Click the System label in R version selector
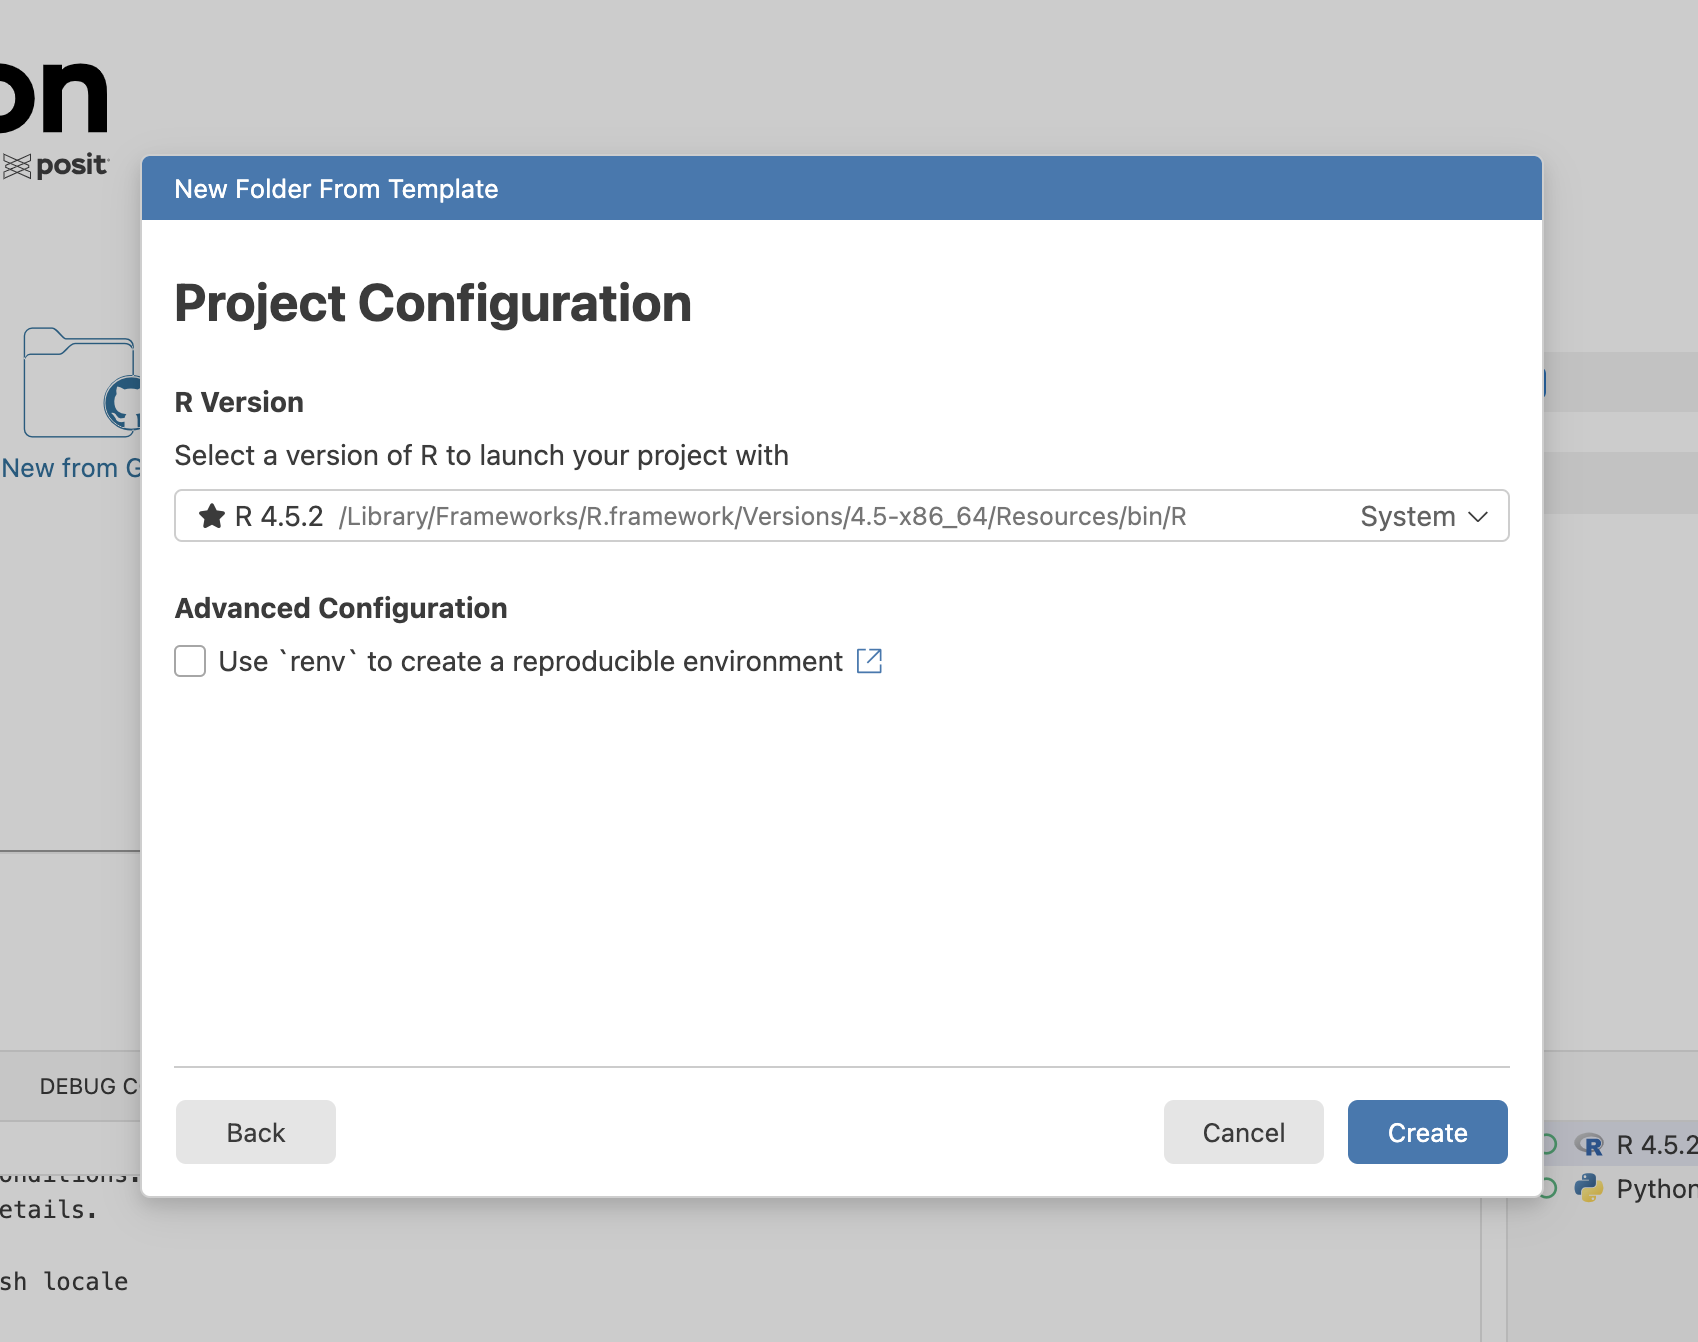The height and width of the screenshot is (1342, 1698). [1407, 516]
